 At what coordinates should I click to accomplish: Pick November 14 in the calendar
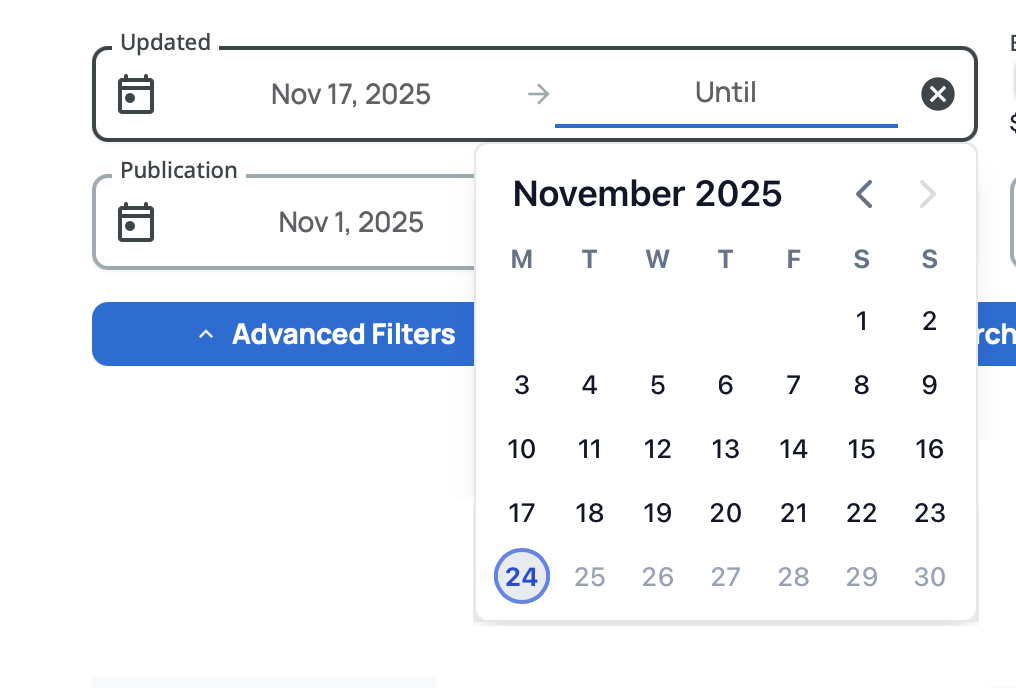pyautogui.click(x=794, y=449)
